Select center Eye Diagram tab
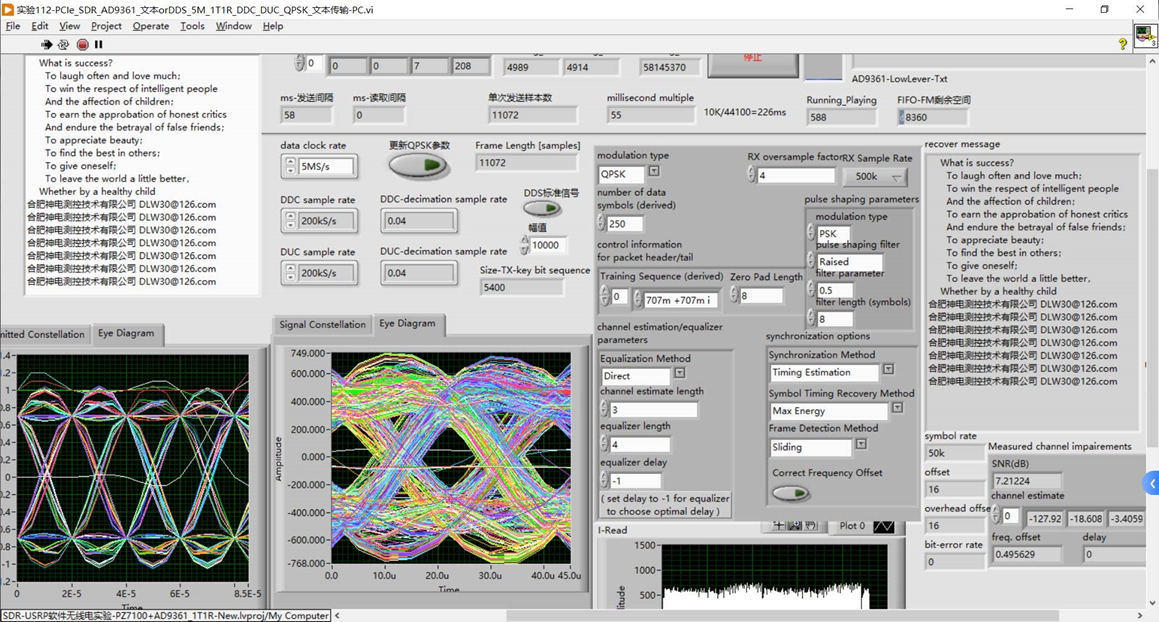This screenshot has height=622, width=1159. pos(407,323)
